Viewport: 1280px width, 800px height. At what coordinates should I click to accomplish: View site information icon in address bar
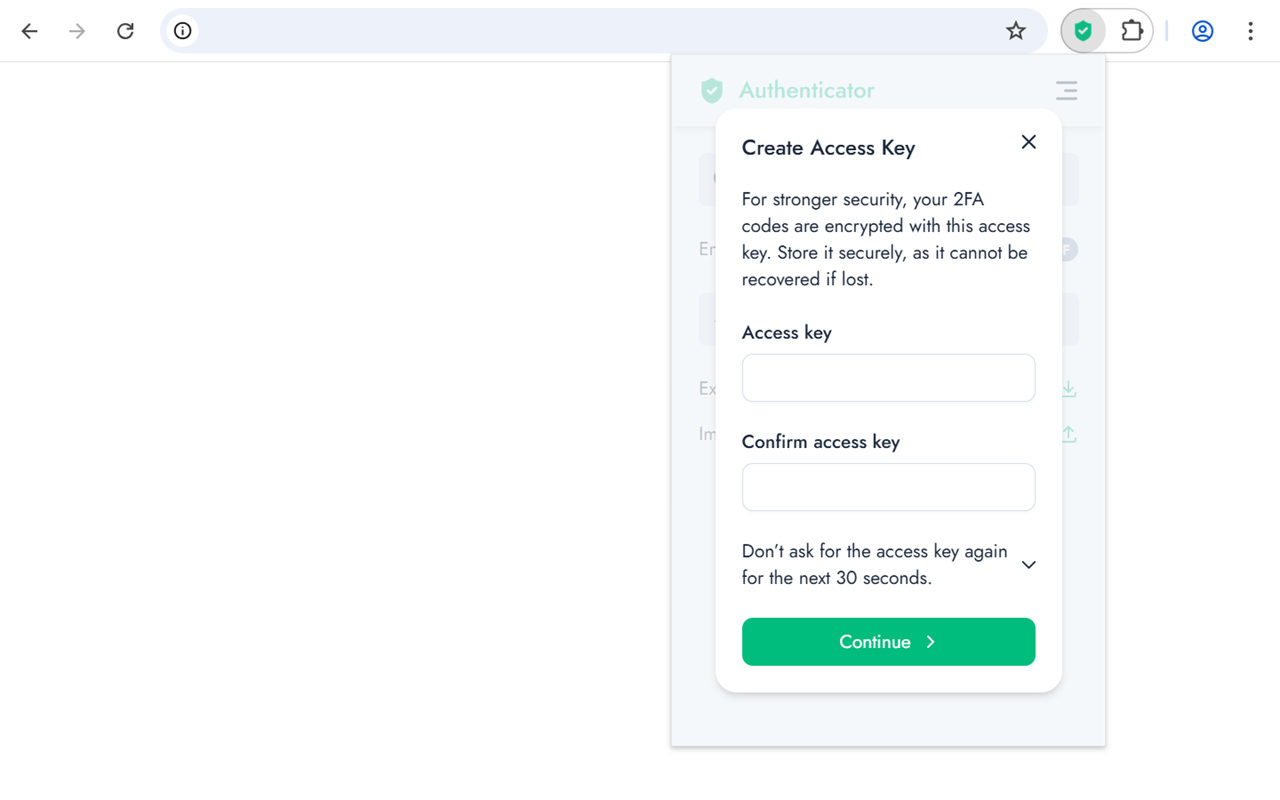coord(183,31)
